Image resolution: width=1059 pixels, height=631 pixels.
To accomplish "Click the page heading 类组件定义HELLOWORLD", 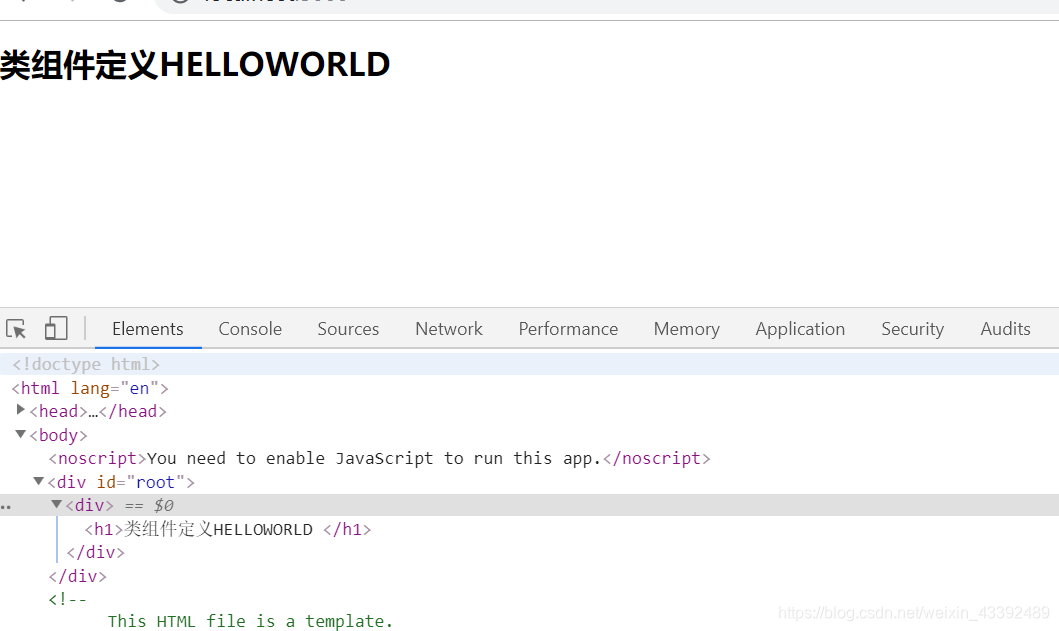I will [x=195, y=65].
